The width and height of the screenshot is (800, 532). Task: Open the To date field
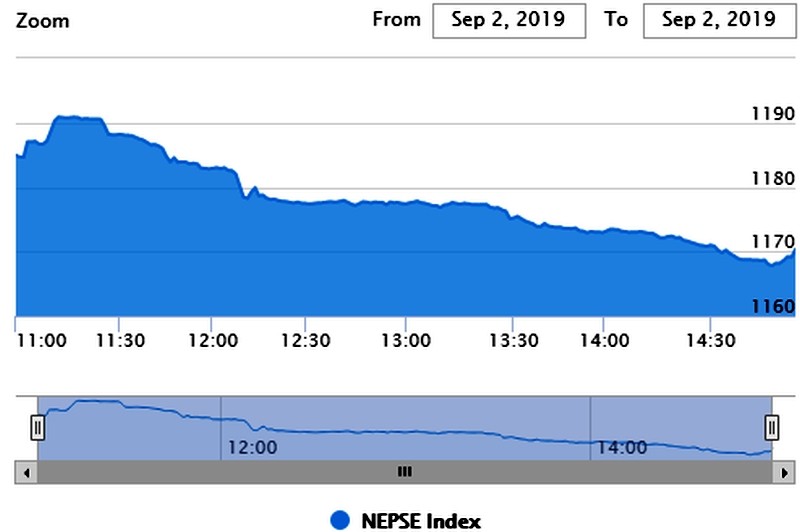tap(711, 21)
